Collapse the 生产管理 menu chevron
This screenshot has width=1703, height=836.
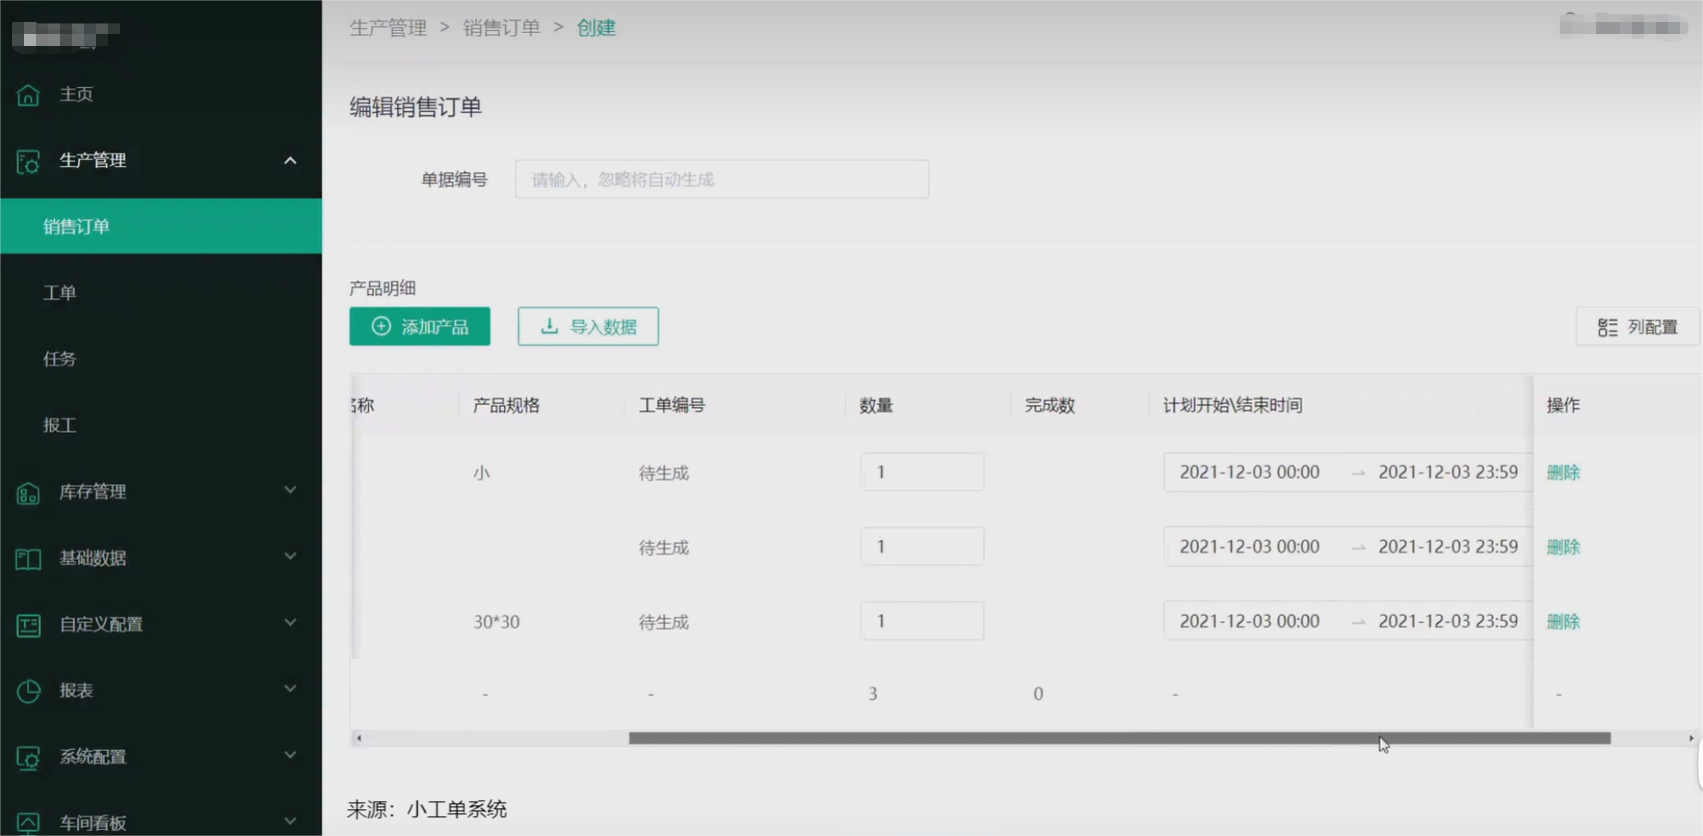coord(290,161)
